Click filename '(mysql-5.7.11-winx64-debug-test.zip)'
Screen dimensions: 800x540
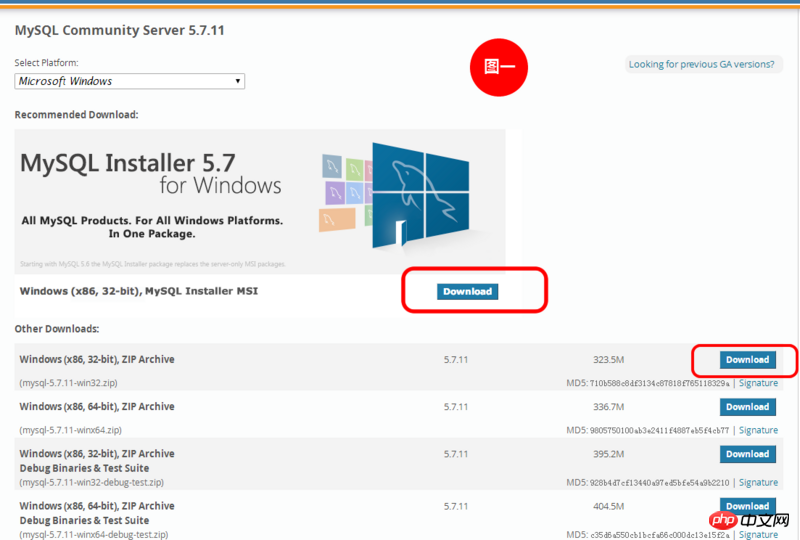tap(93, 534)
